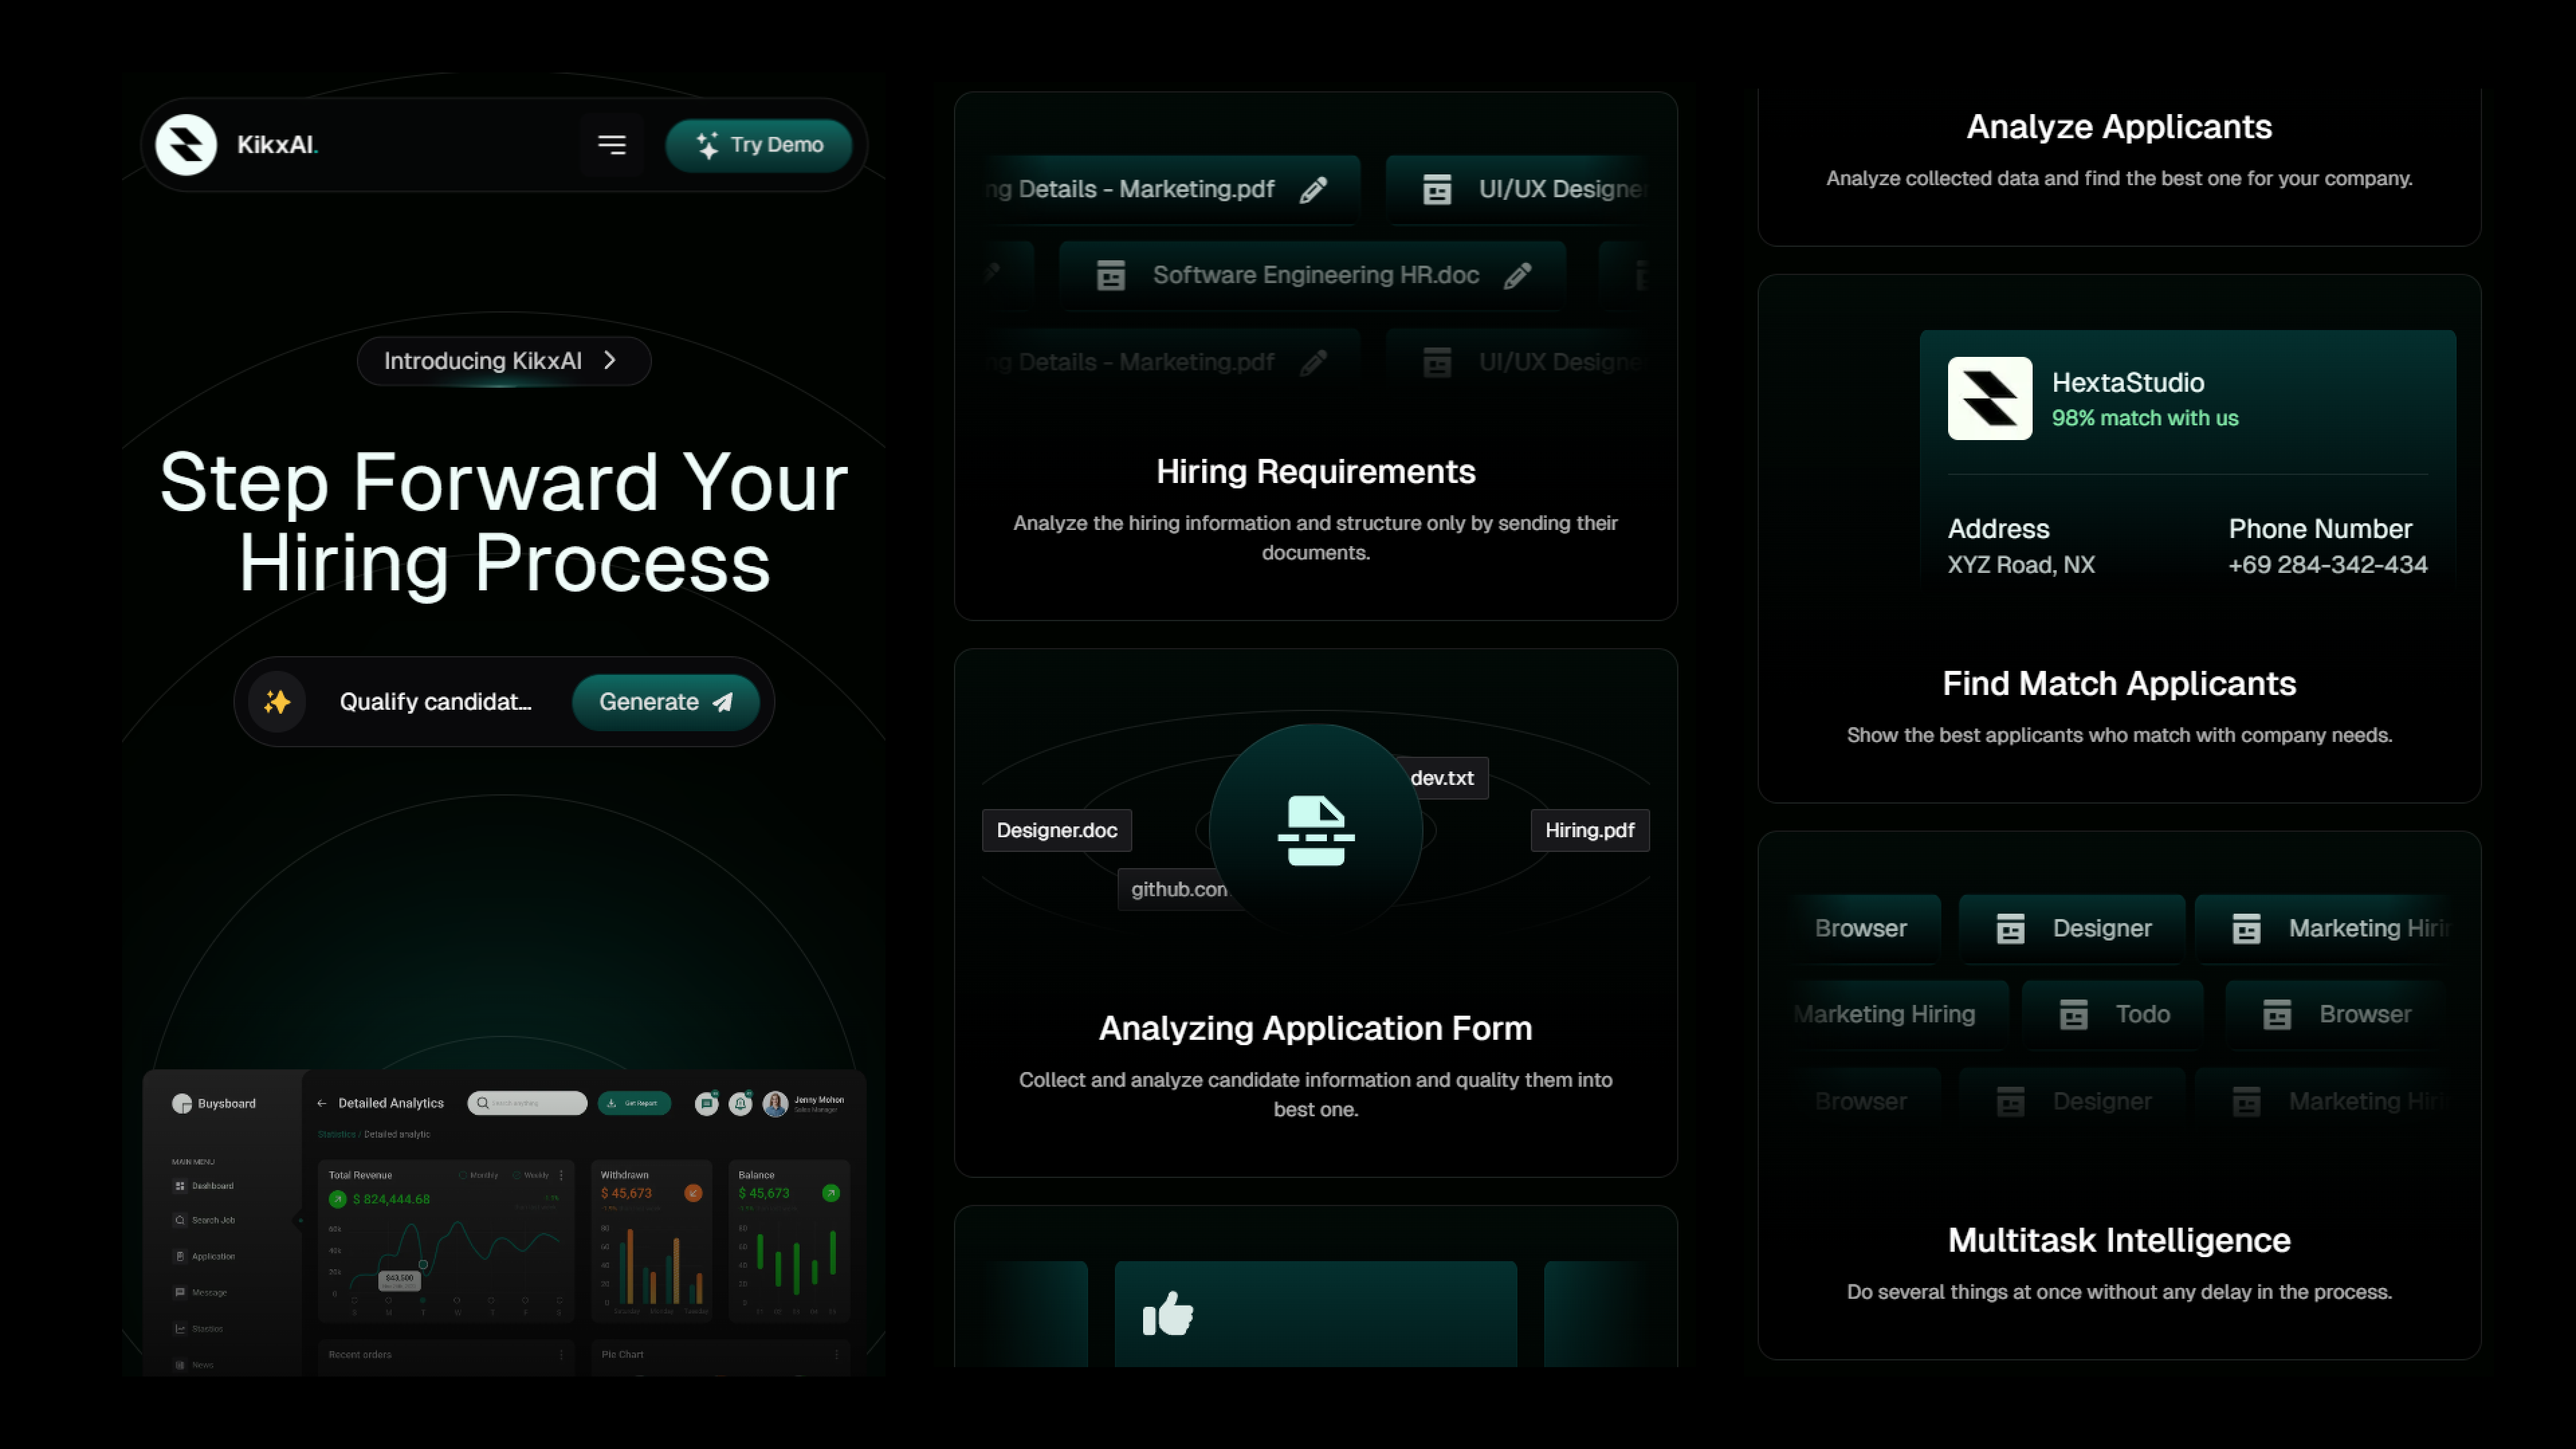Click the Statistics breadcrumb link
This screenshot has height=1449, width=2576.
(337, 1135)
